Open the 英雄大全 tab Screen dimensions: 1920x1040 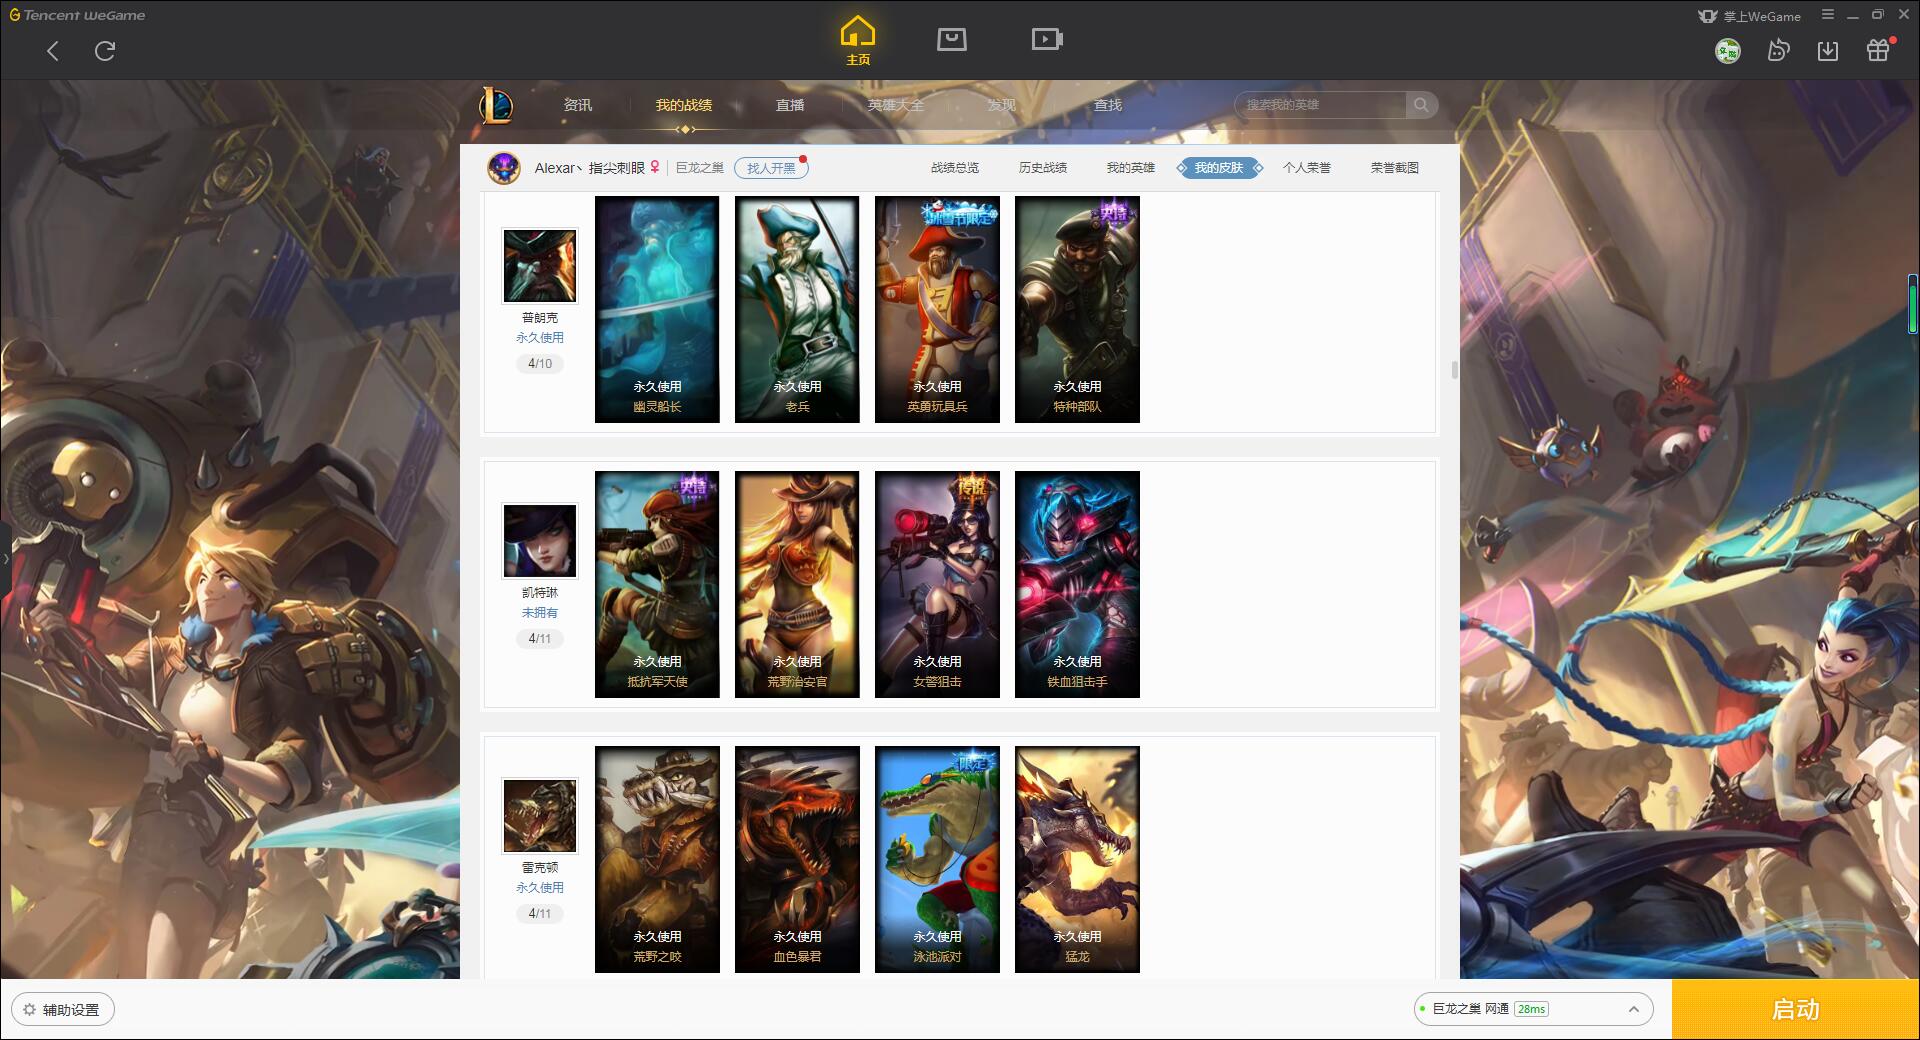pyautogui.click(x=896, y=105)
